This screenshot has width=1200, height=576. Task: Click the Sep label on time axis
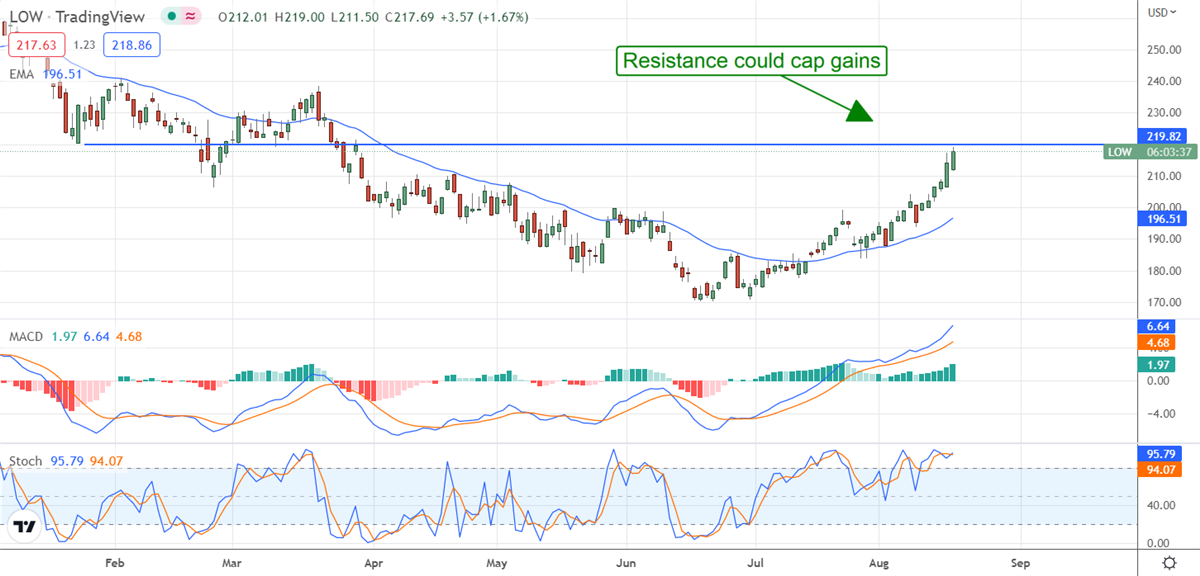pos(1020,561)
